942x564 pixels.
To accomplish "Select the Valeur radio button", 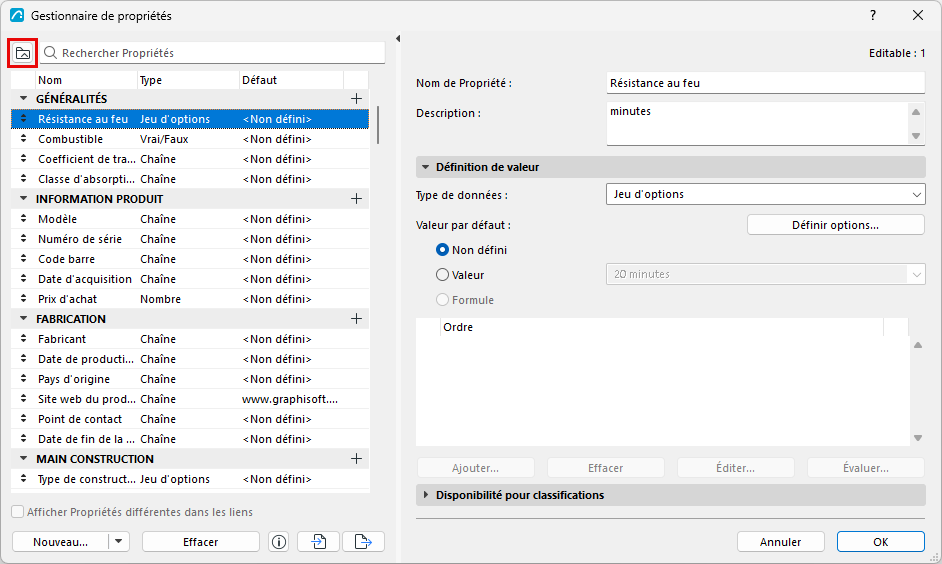I will pyautogui.click(x=442, y=275).
